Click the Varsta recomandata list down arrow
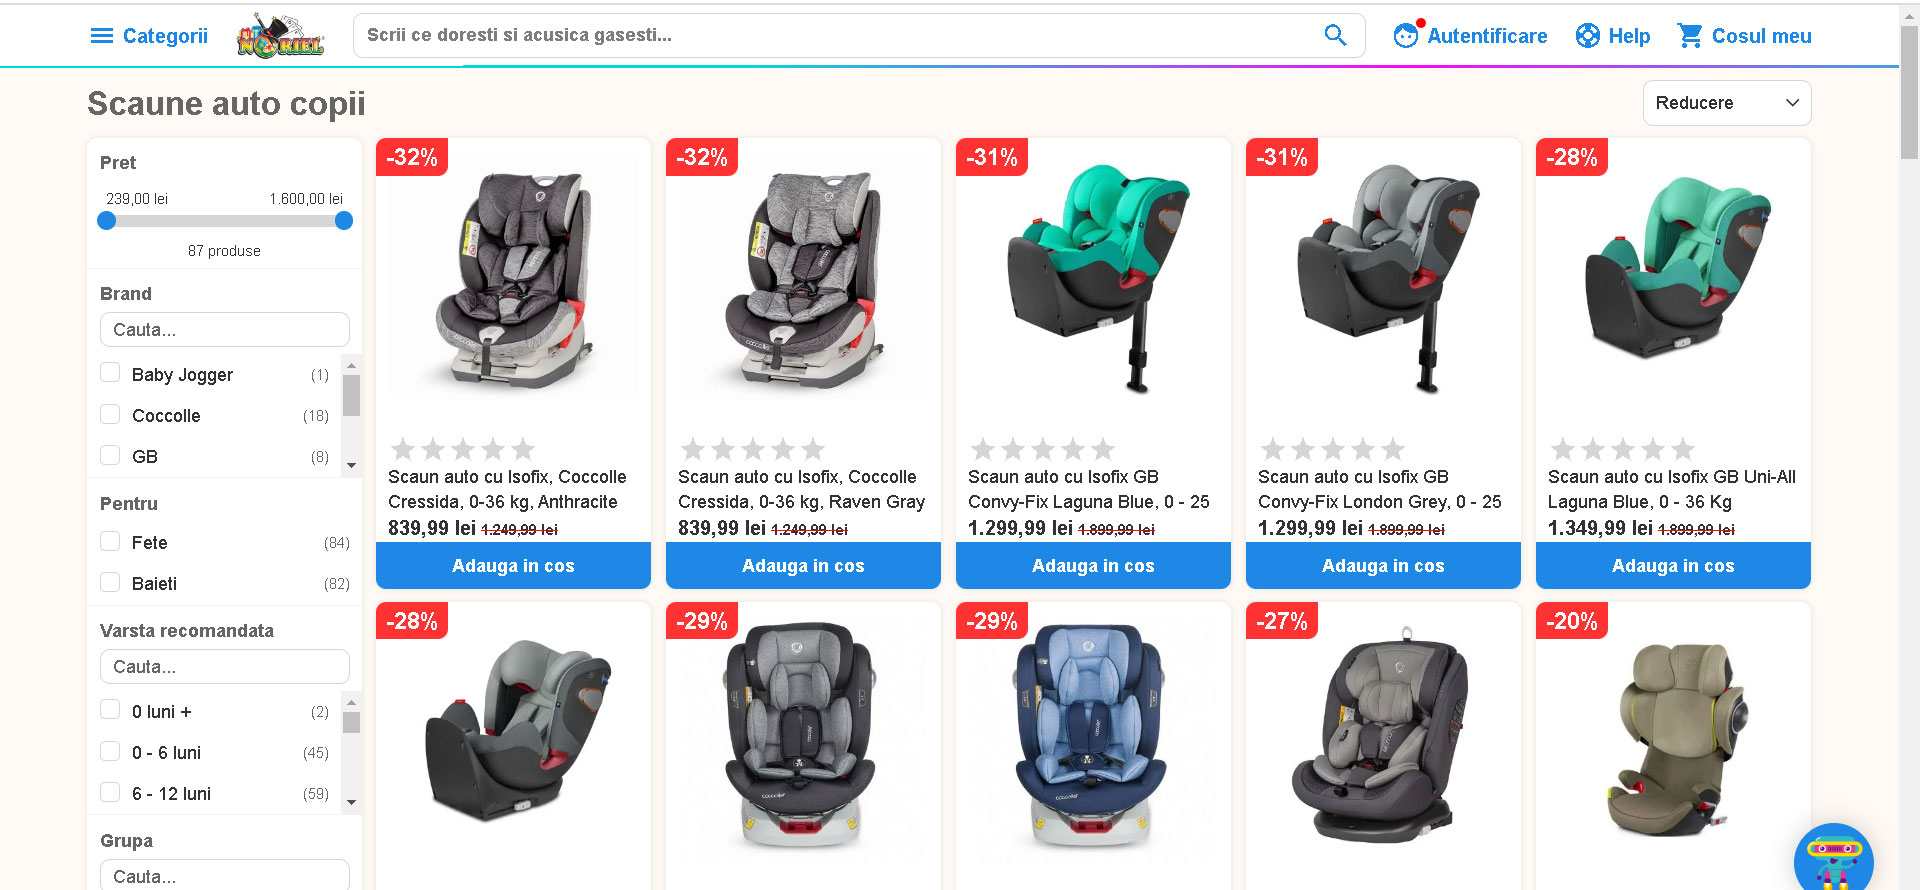 (x=351, y=802)
